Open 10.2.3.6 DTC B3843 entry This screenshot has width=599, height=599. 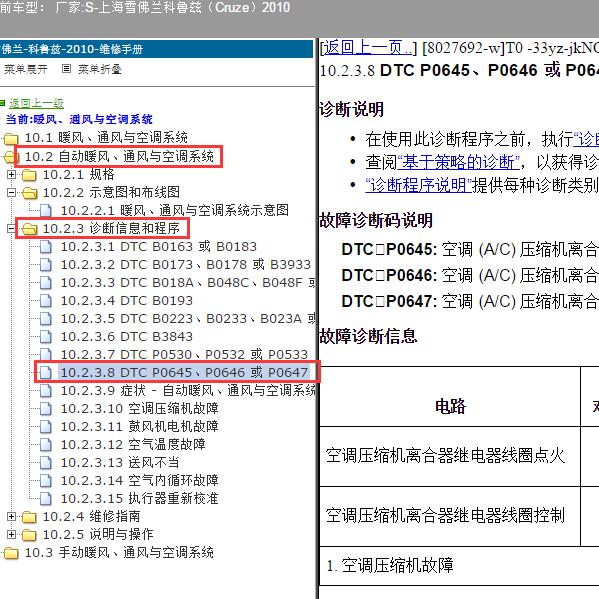[126, 337]
